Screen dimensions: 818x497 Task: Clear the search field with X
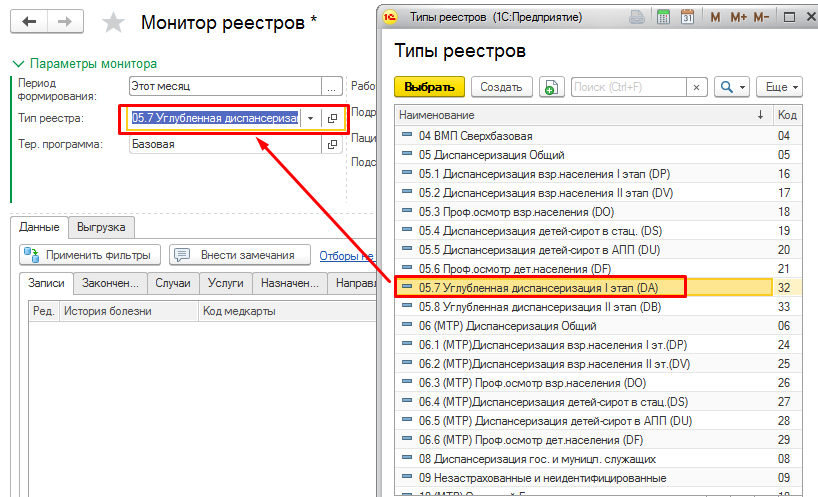pos(696,87)
